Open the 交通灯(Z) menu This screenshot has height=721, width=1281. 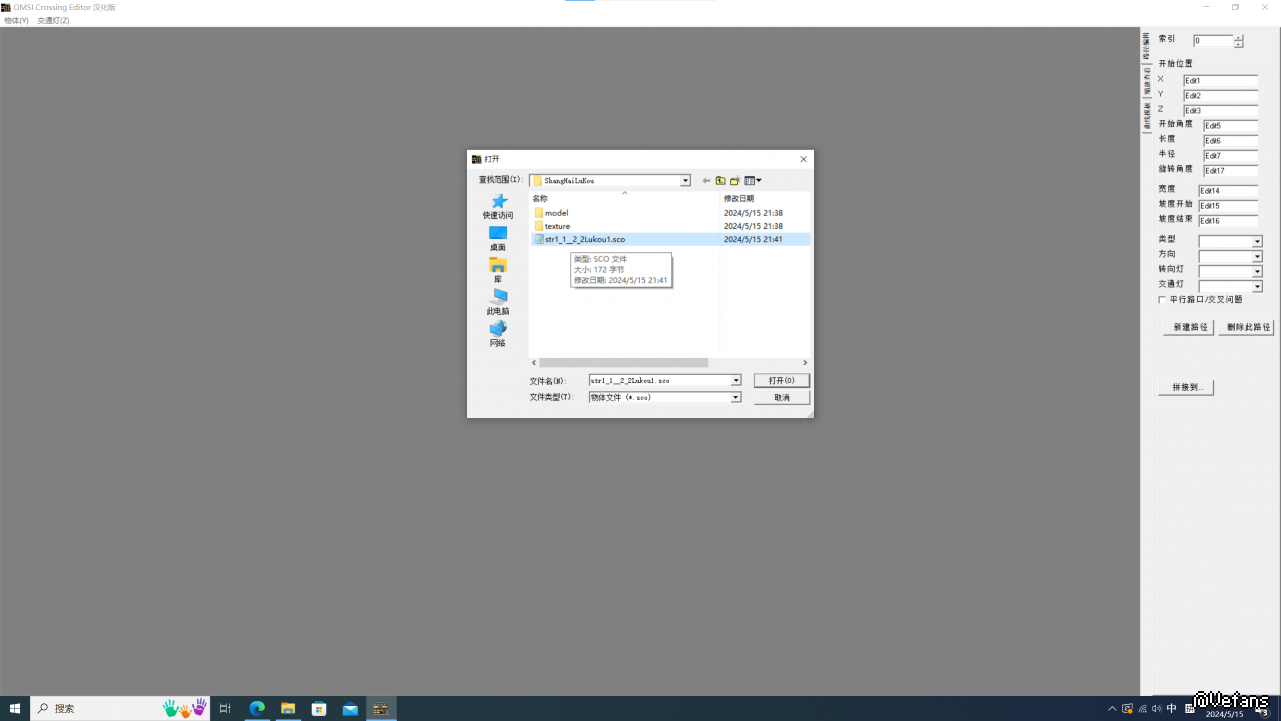[x=53, y=21]
